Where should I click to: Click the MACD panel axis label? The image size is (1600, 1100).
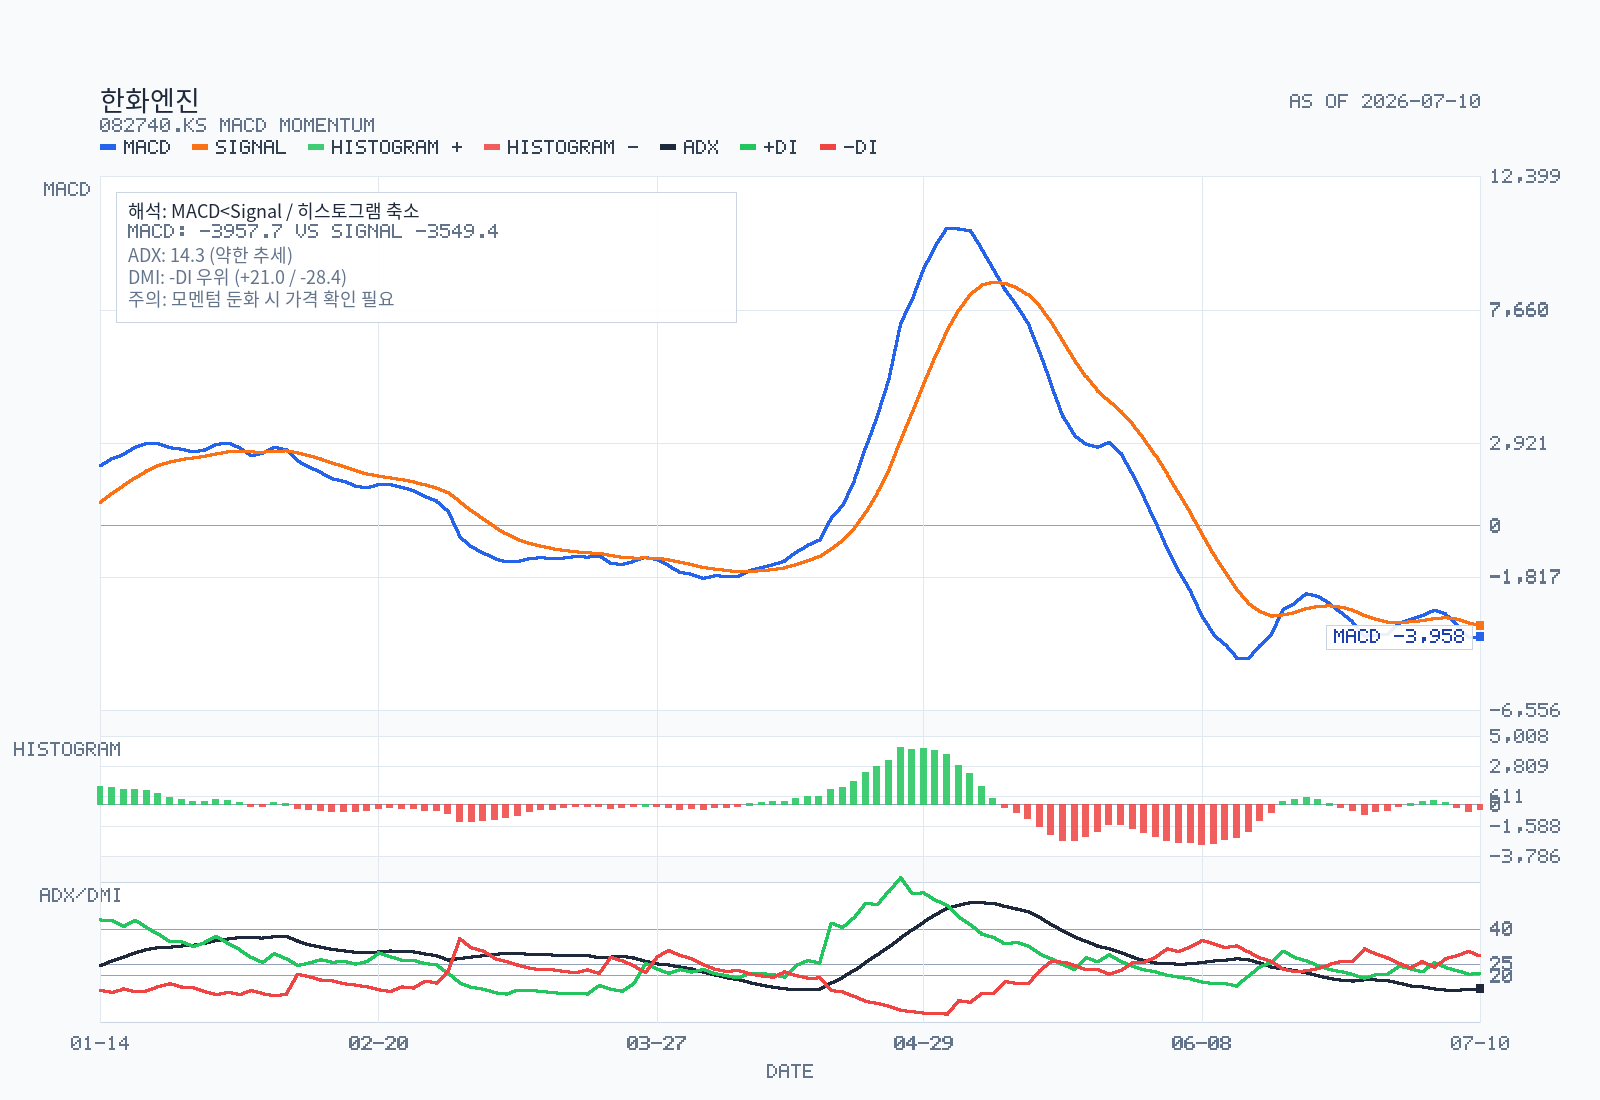click(x=67, y=189)
